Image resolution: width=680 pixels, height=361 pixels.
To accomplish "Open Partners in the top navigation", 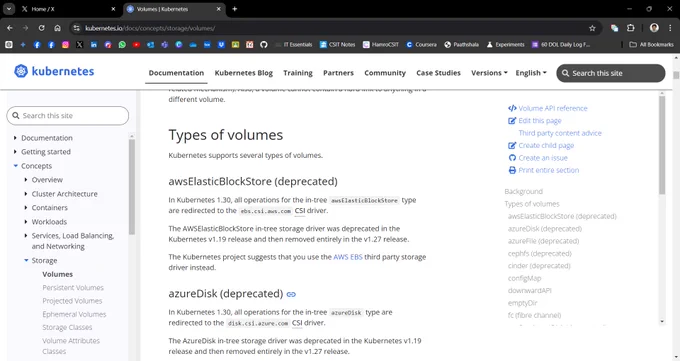I will pos(338,73).
